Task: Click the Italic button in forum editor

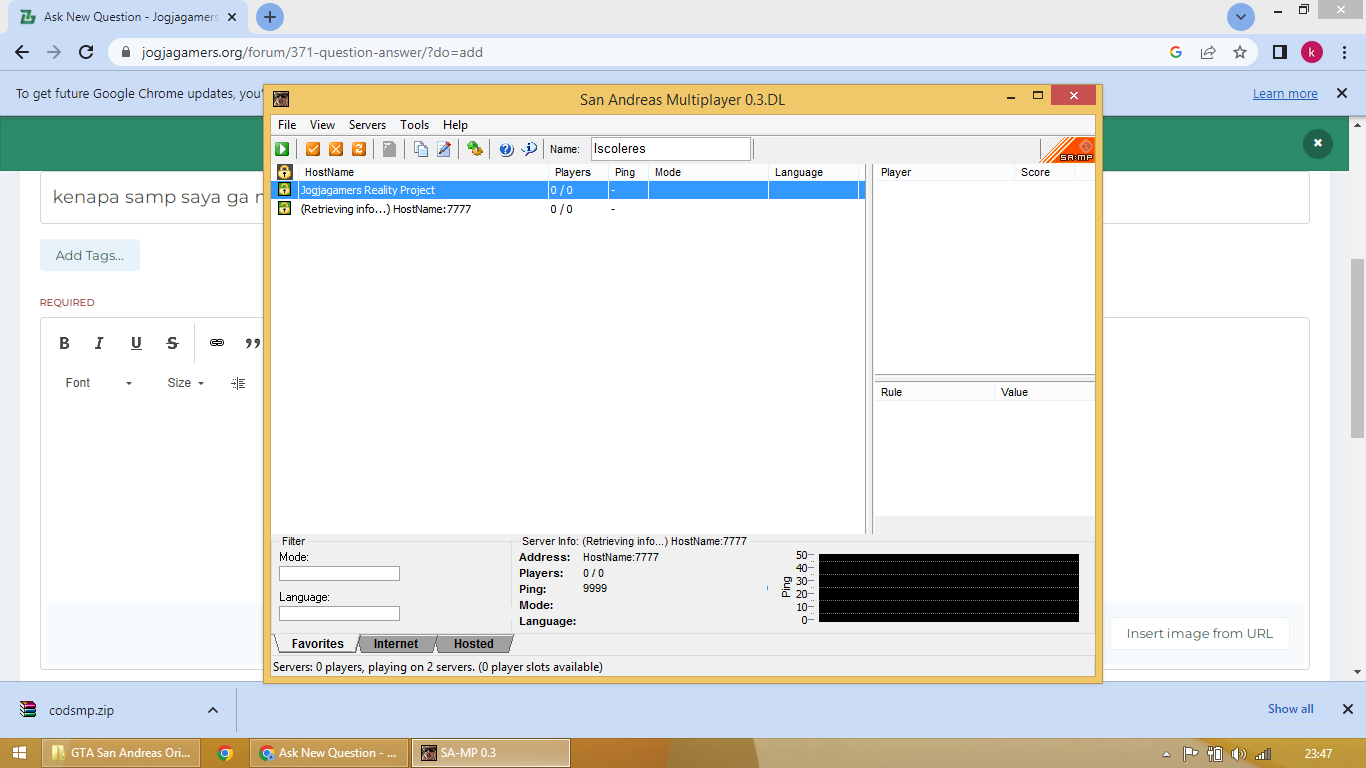Action: (x=99, y=343)
